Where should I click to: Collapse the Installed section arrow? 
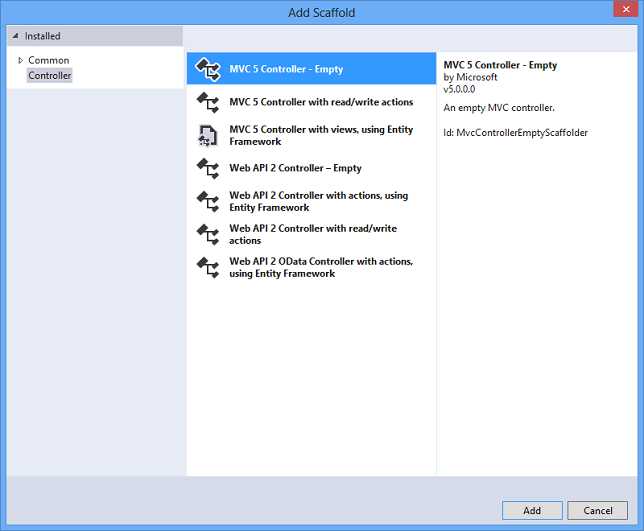tap(15, 36)
